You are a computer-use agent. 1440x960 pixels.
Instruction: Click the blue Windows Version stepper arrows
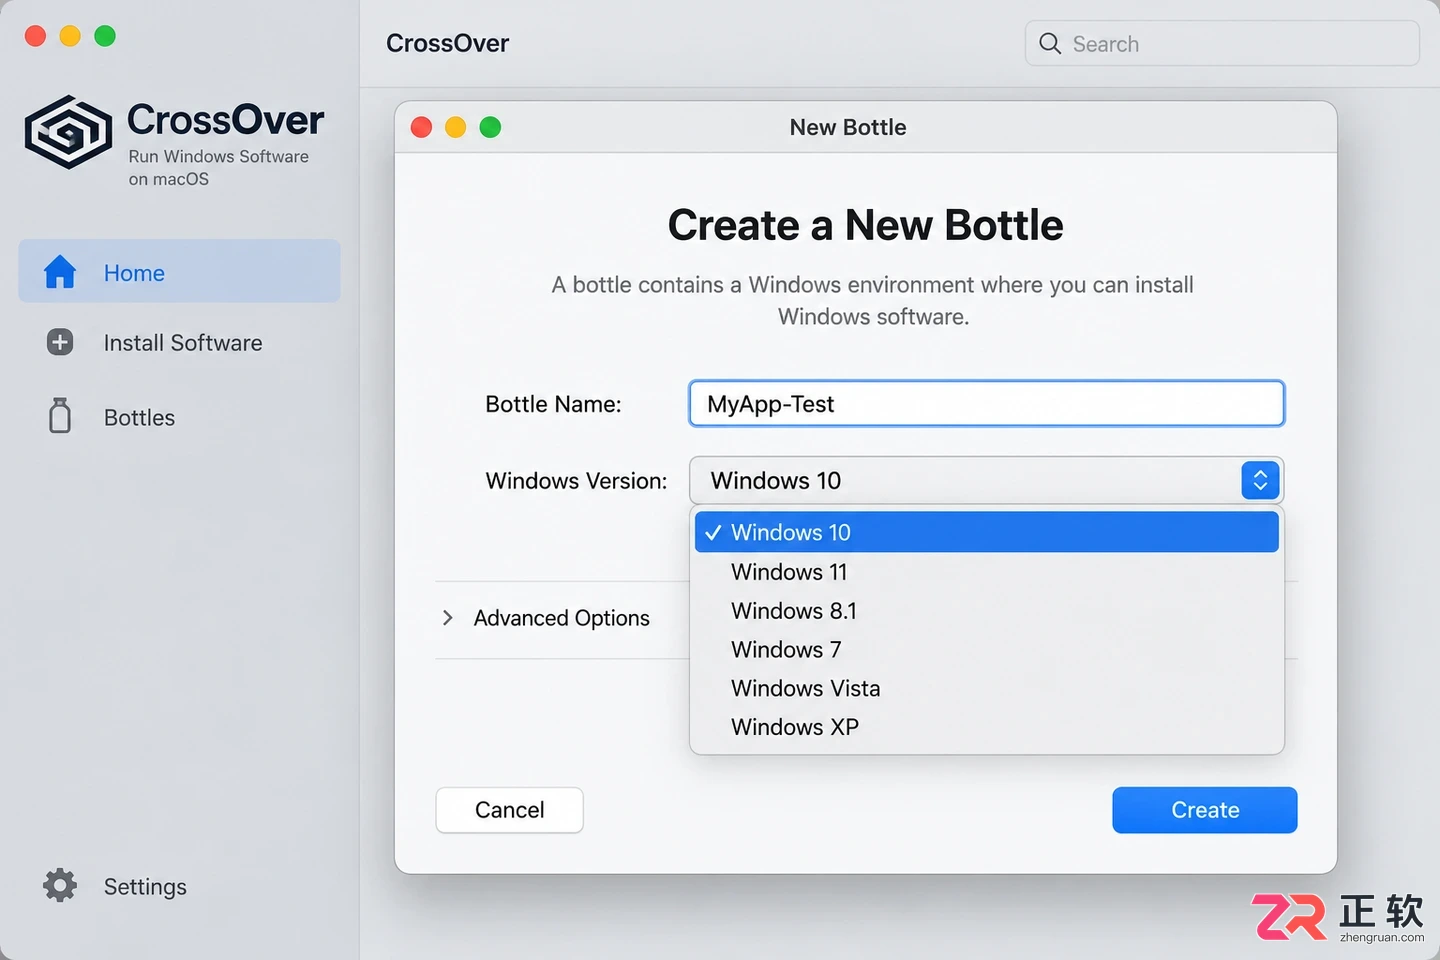[1260, 480]
